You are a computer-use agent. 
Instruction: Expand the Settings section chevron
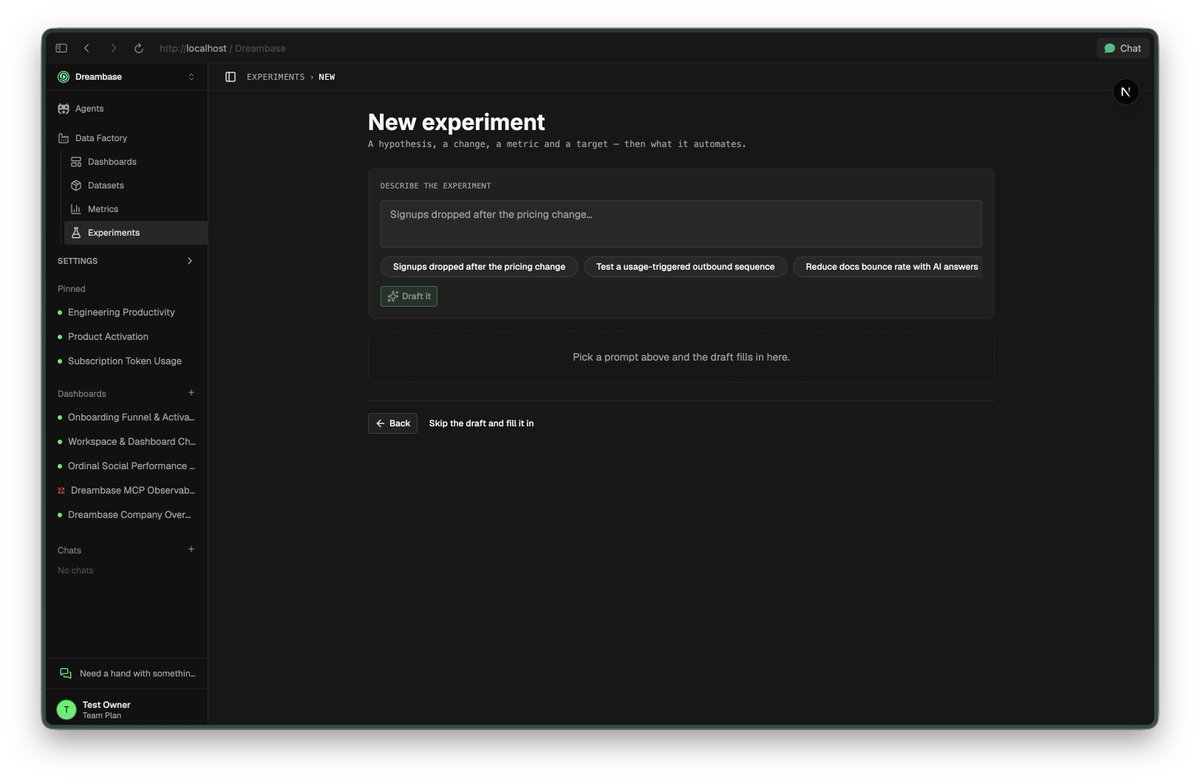point(190,261)
